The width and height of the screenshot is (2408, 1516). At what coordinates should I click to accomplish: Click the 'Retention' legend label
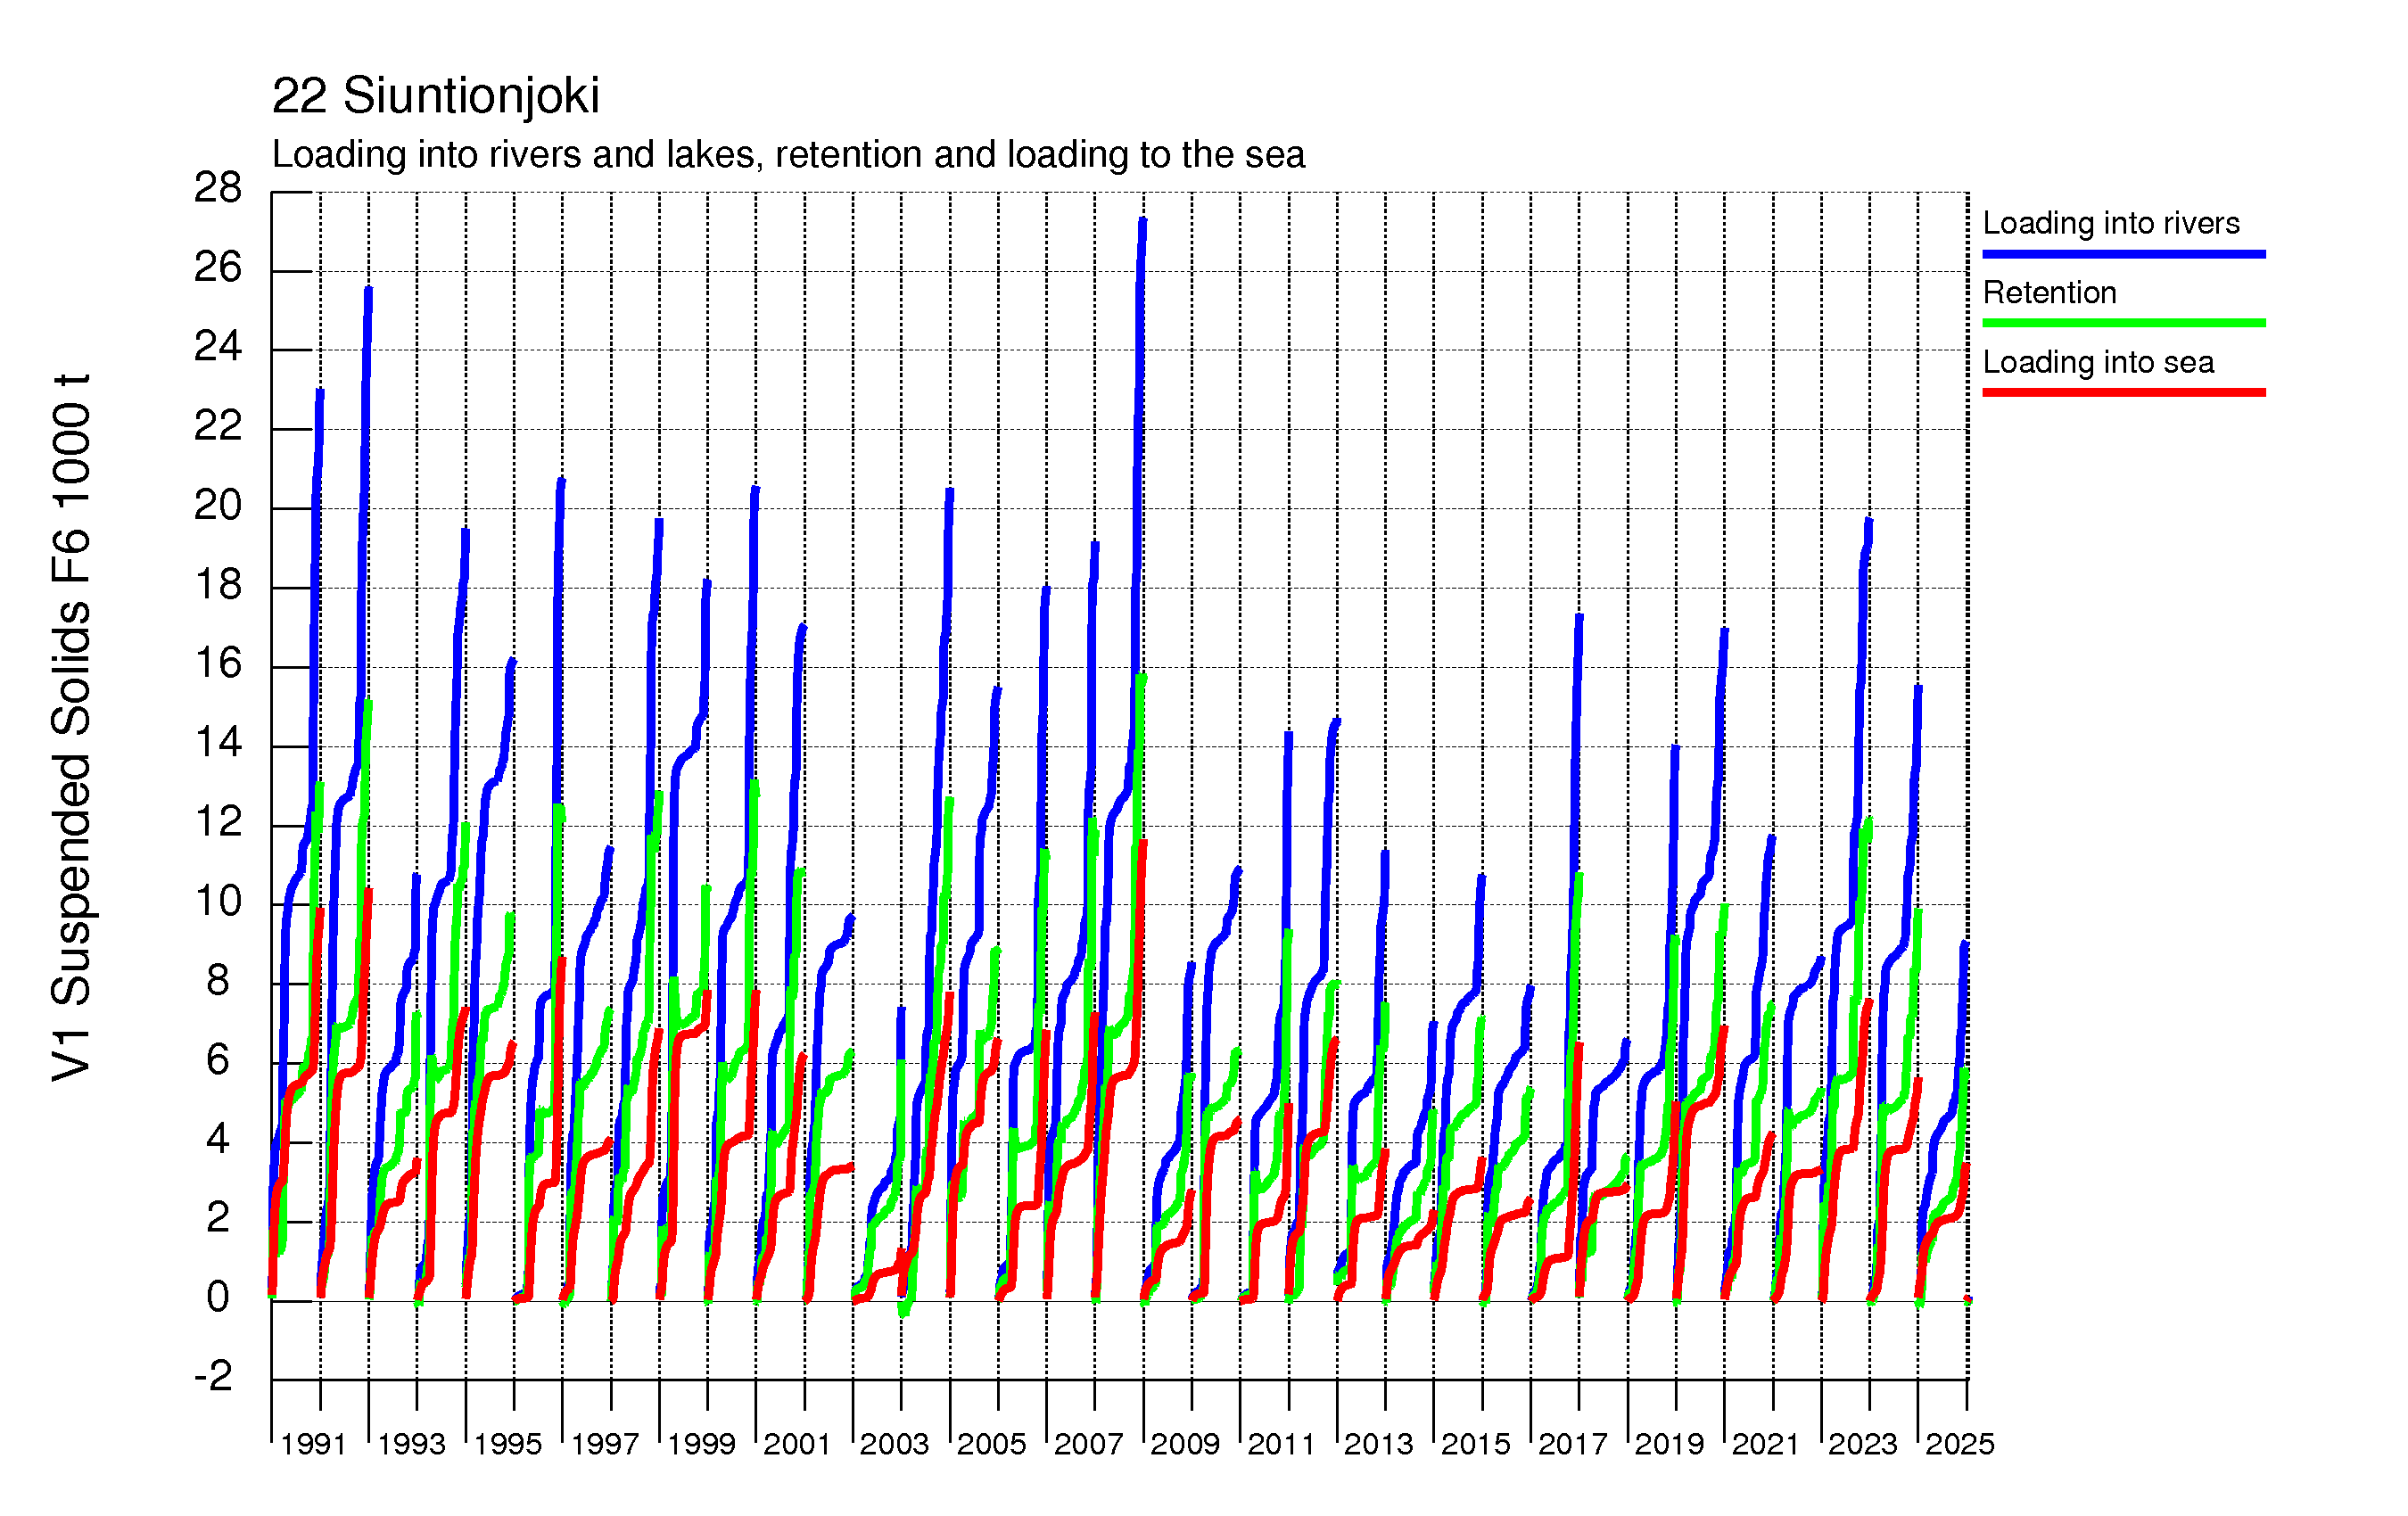click(2049, 292)
